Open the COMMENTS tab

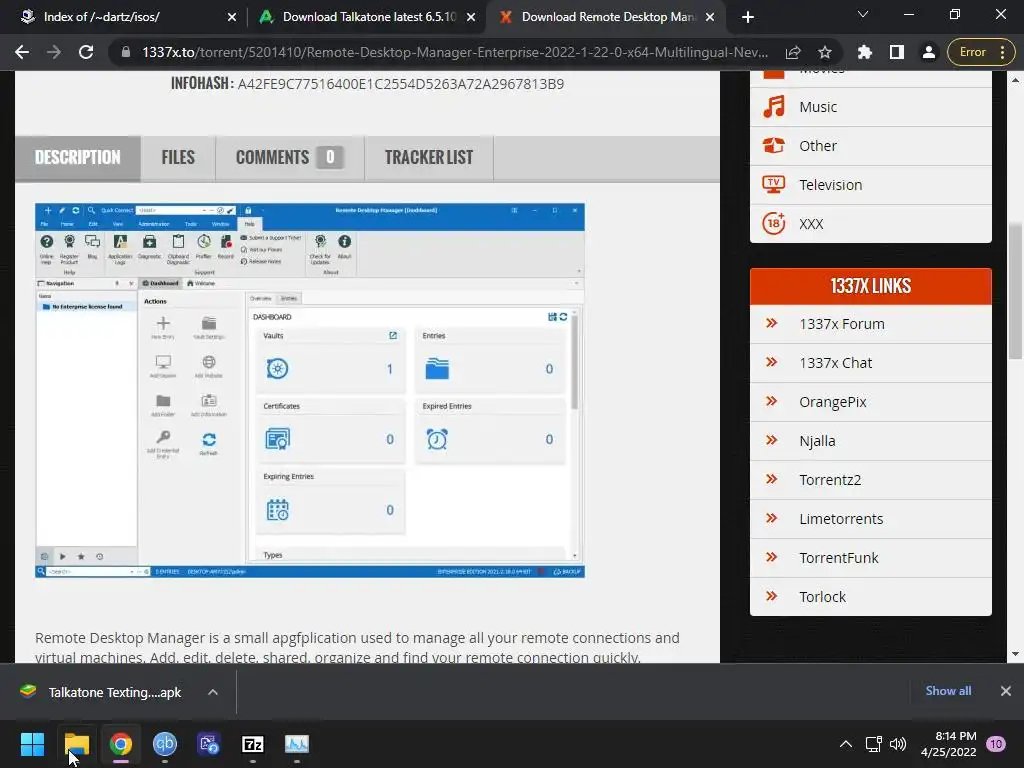coord(289,157)
